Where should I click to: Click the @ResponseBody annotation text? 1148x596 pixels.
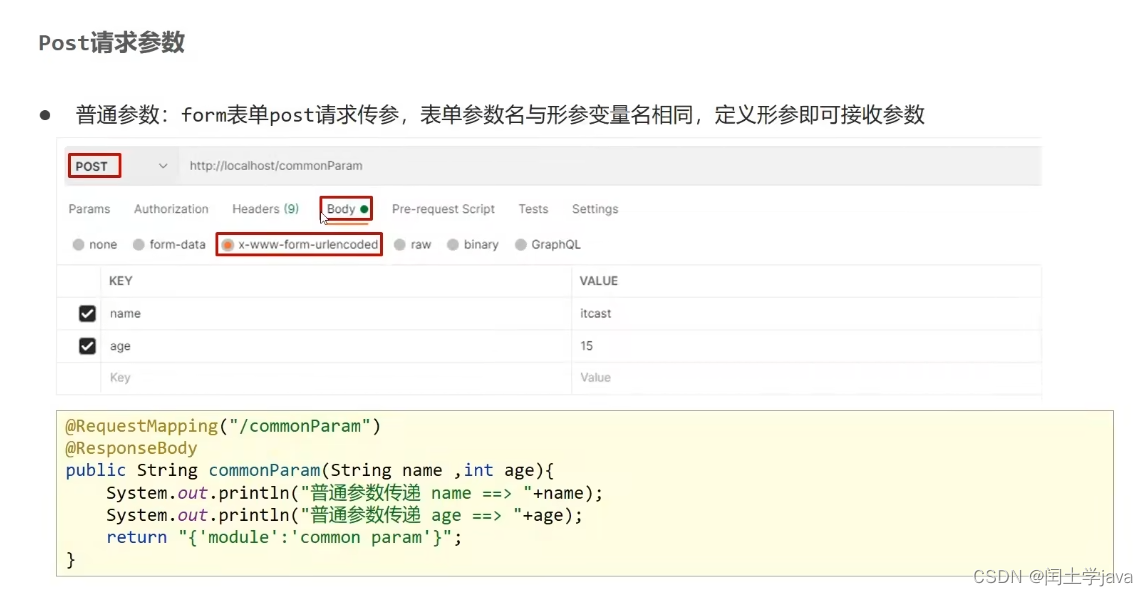point(131,448)
